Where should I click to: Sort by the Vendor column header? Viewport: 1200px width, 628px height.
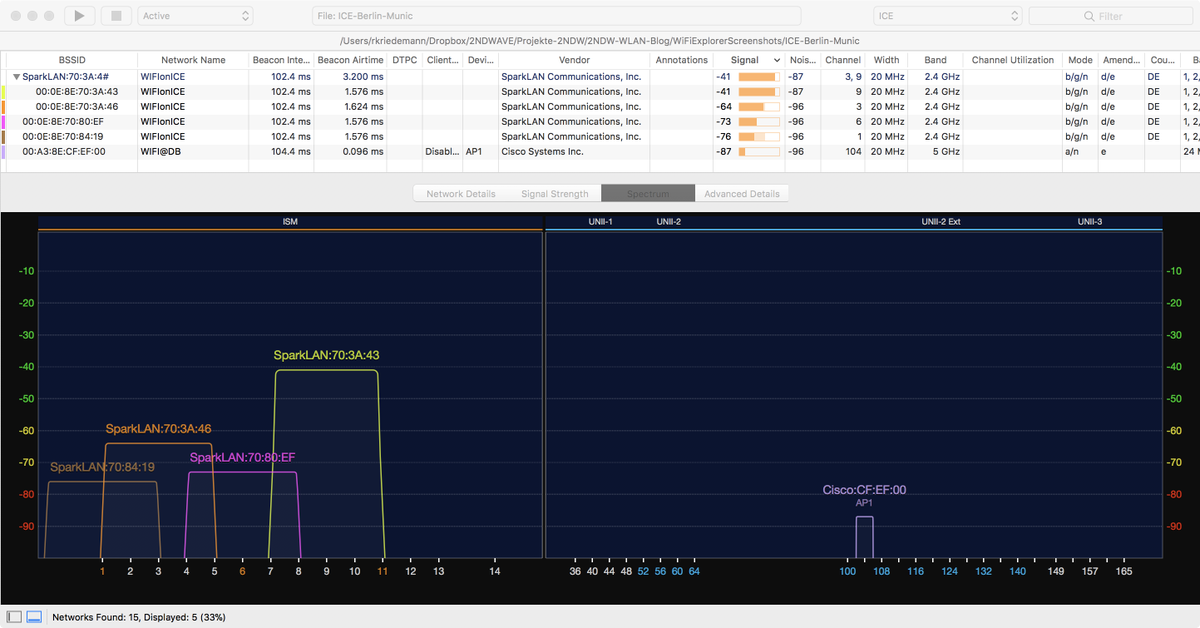point(574,60)
